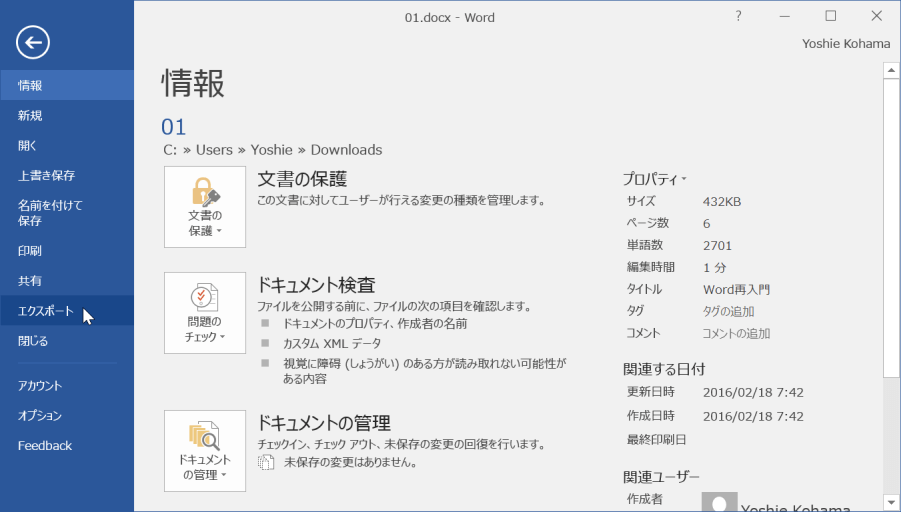Open the ドキュメントの管理 dropdown button
Viewport: 901px width, 512px height.
click(205, 451)
